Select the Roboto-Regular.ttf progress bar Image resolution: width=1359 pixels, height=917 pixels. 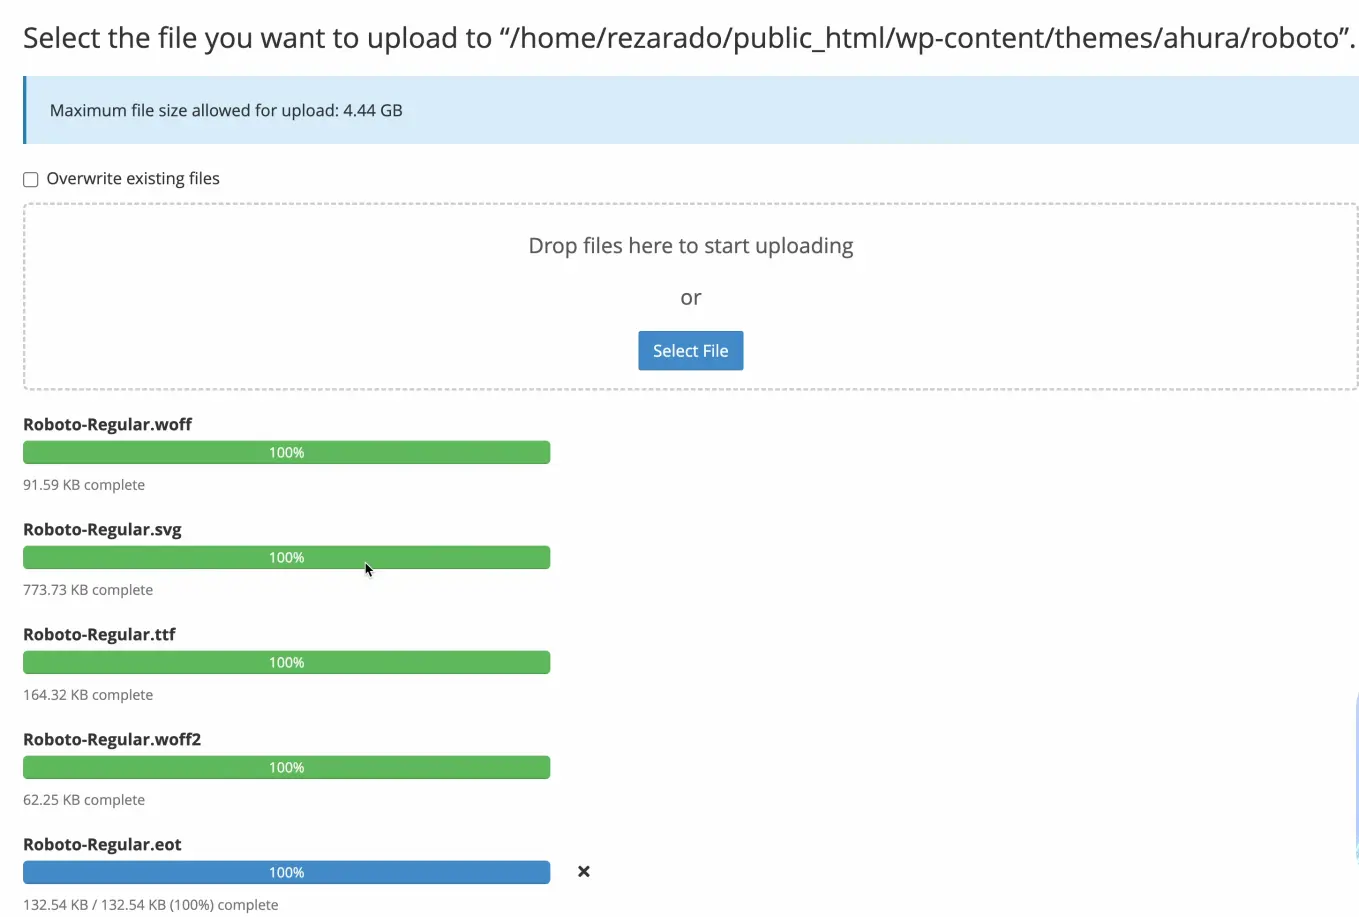coord(286,663)
